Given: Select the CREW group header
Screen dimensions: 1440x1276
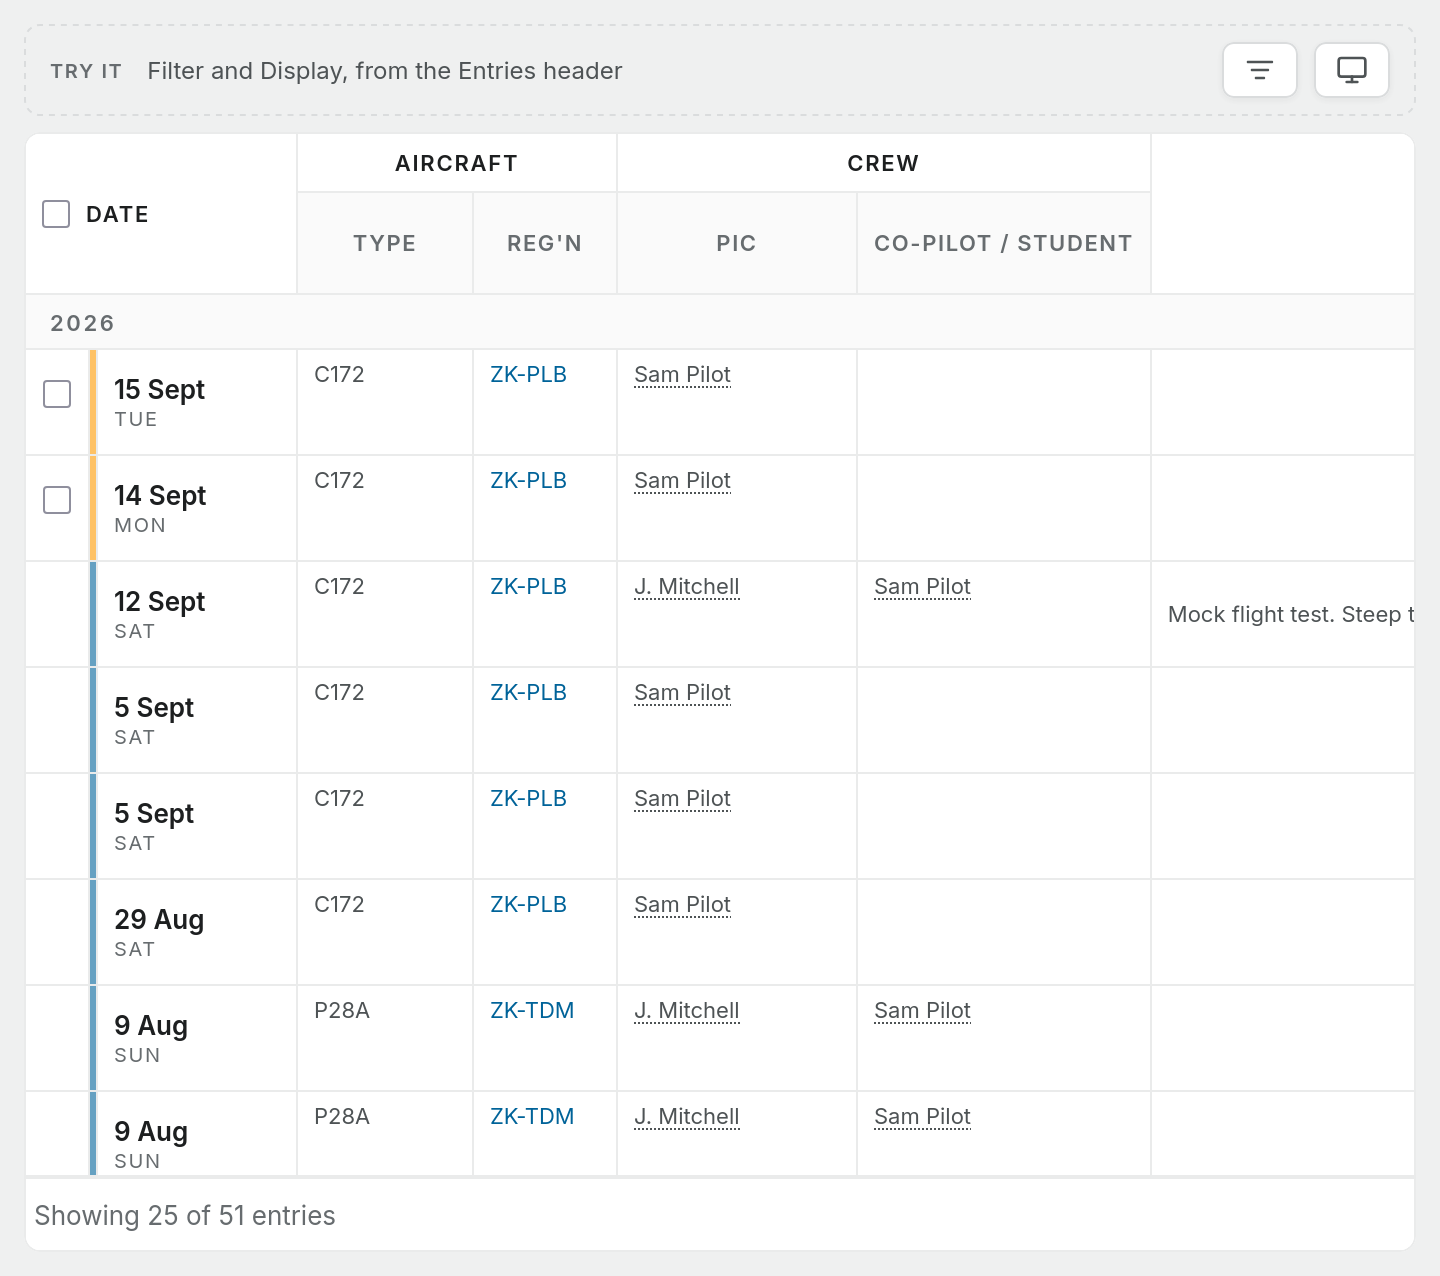Looking at the screenshot, I should [x=884, y=163].
